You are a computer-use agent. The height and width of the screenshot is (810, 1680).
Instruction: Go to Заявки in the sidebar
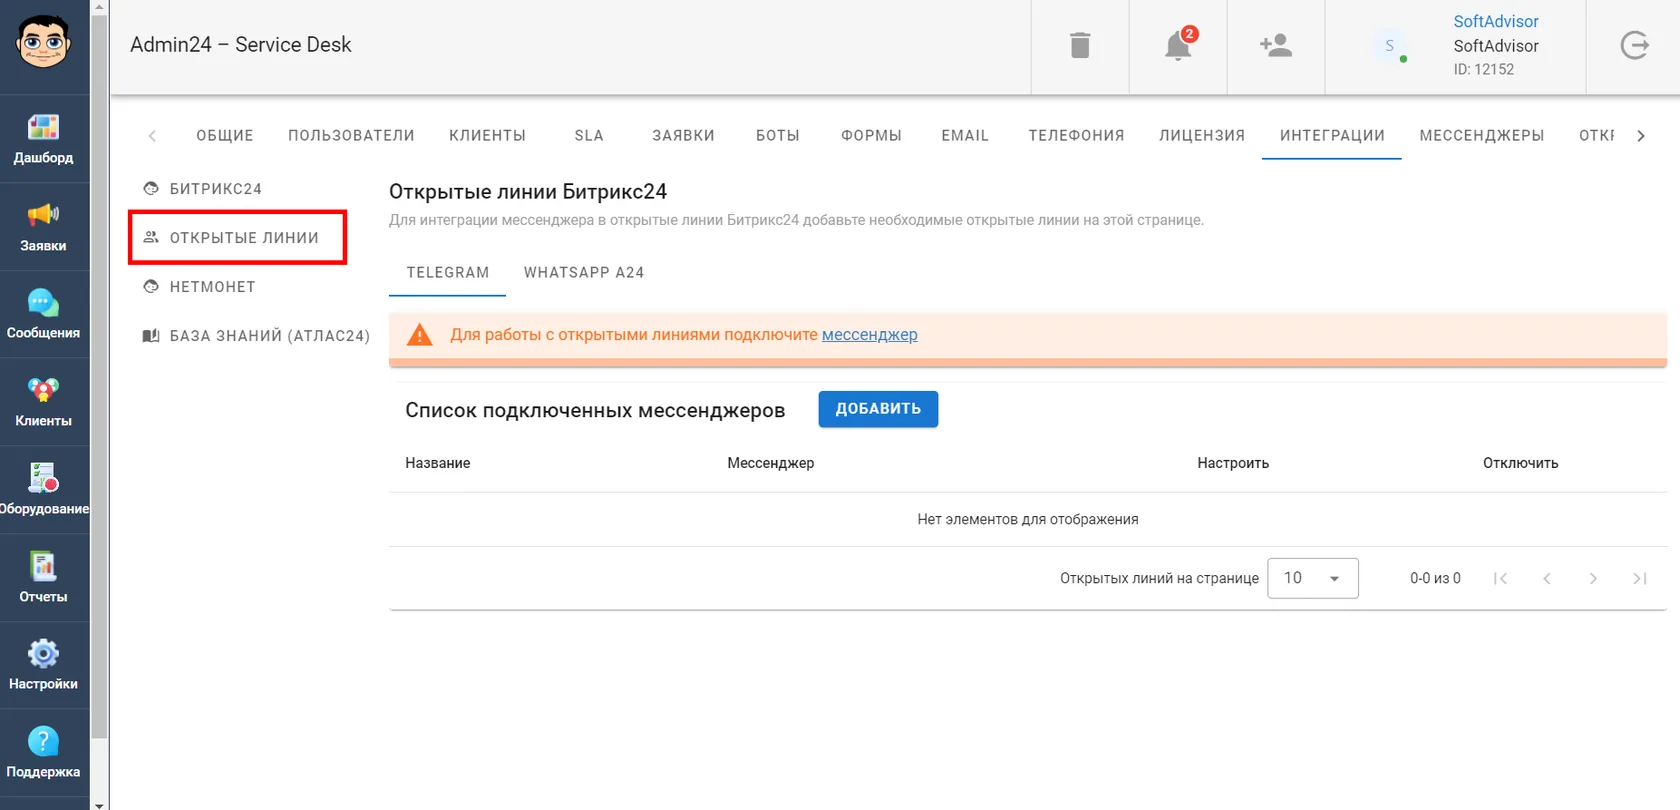click(x=44, y=227)
